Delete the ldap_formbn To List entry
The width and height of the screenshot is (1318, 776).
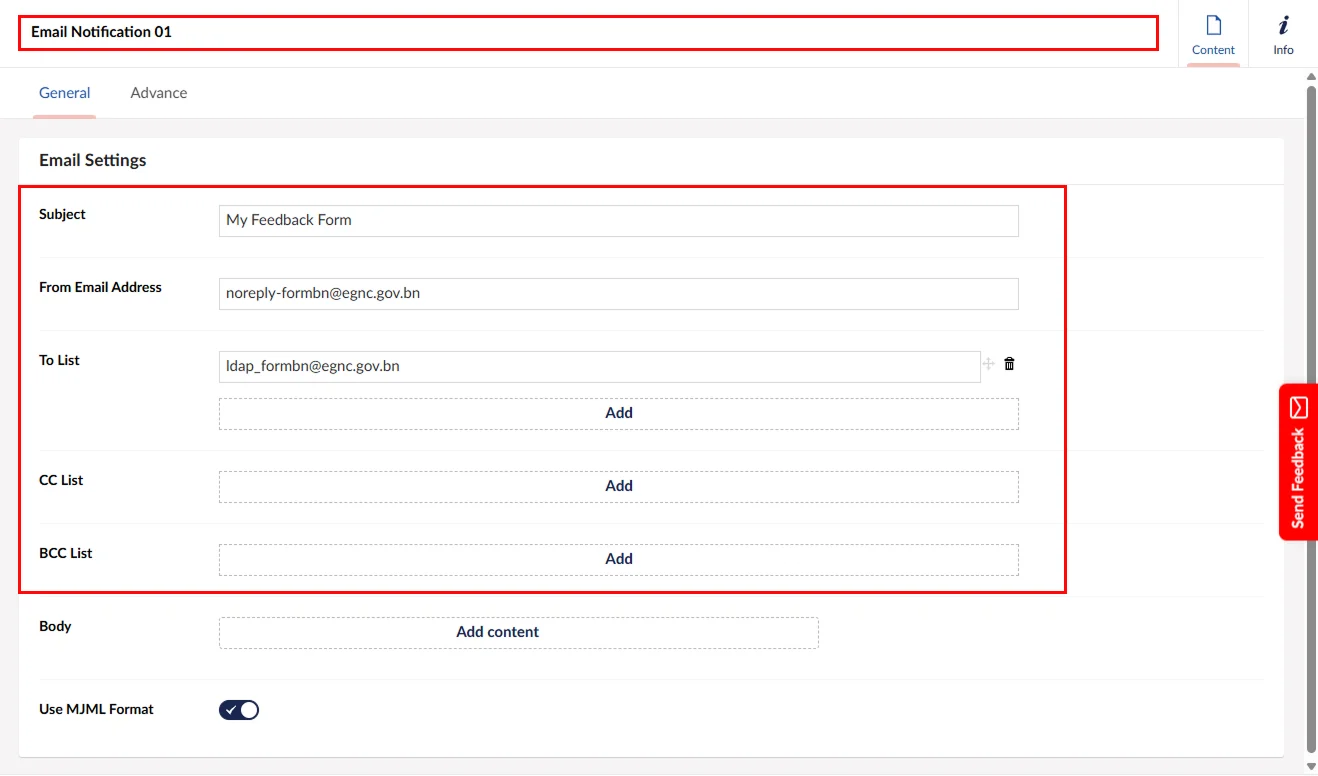[1009, 365]
